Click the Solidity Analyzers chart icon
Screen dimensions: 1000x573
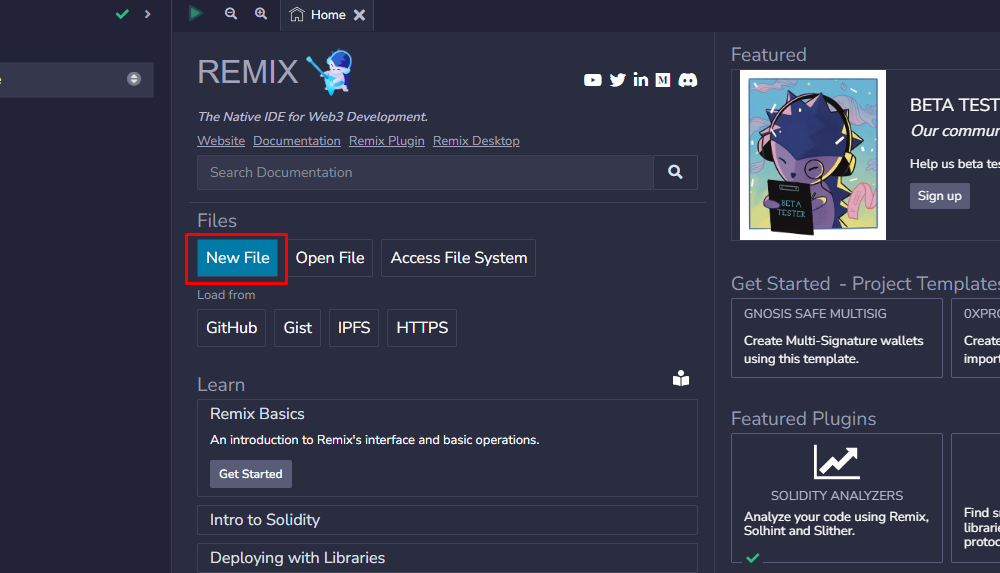tap(836, 463)
